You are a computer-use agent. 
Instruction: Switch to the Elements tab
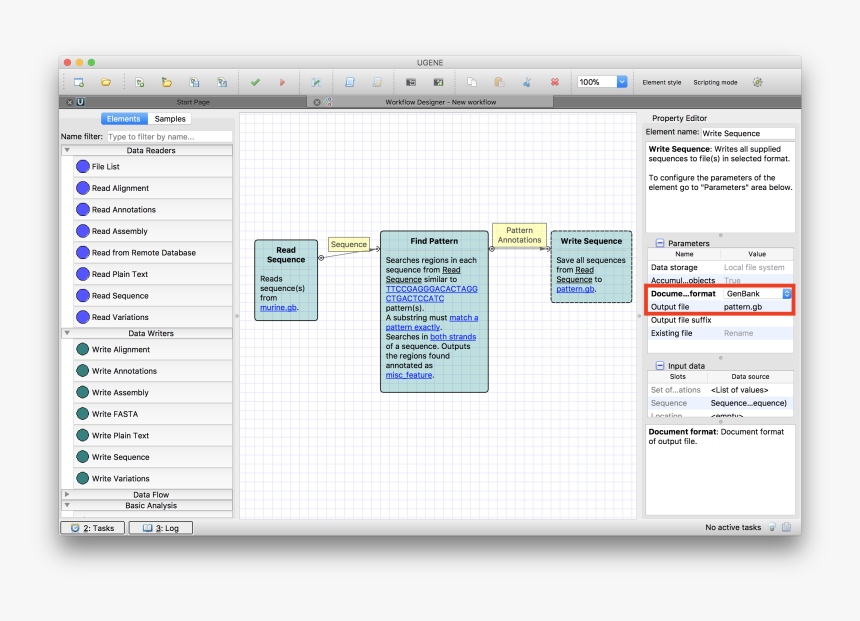click(x=123, y=118)
